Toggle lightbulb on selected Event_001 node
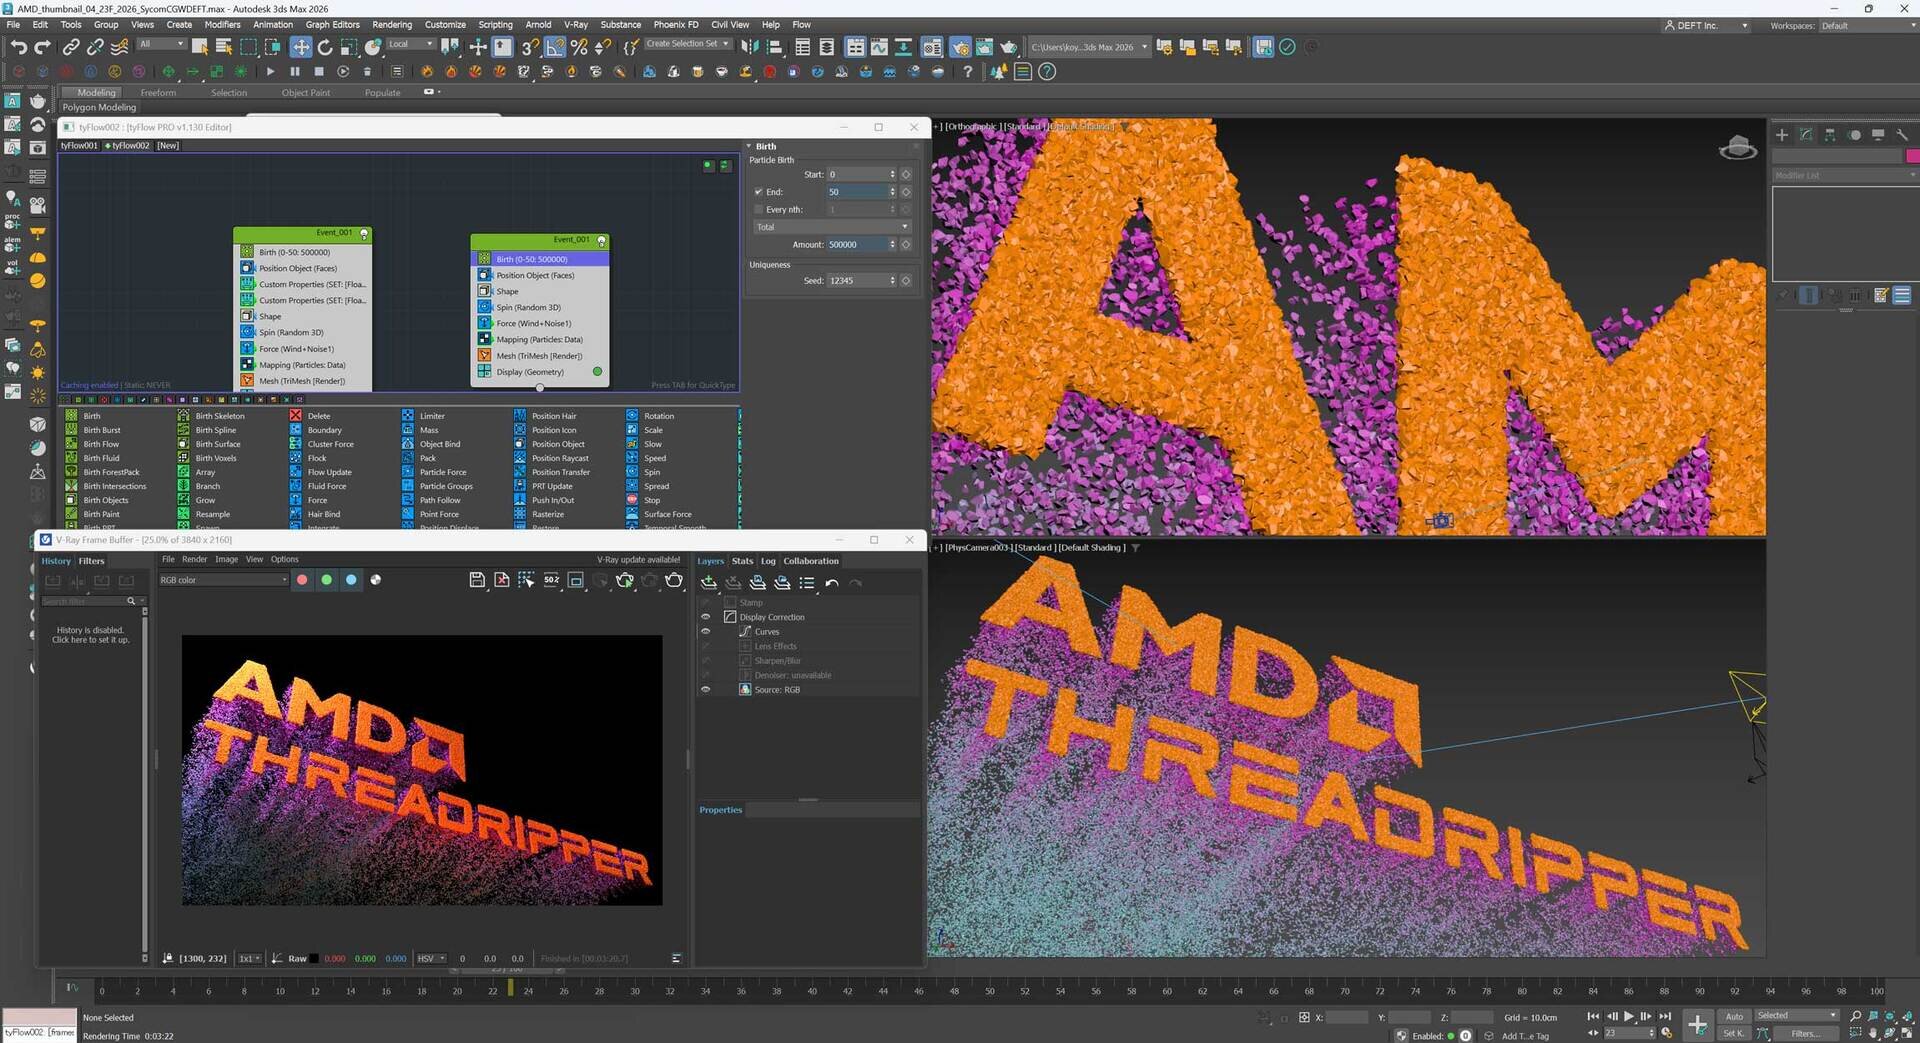This screenshot has width=1920, height=1043. coord(601,241)
